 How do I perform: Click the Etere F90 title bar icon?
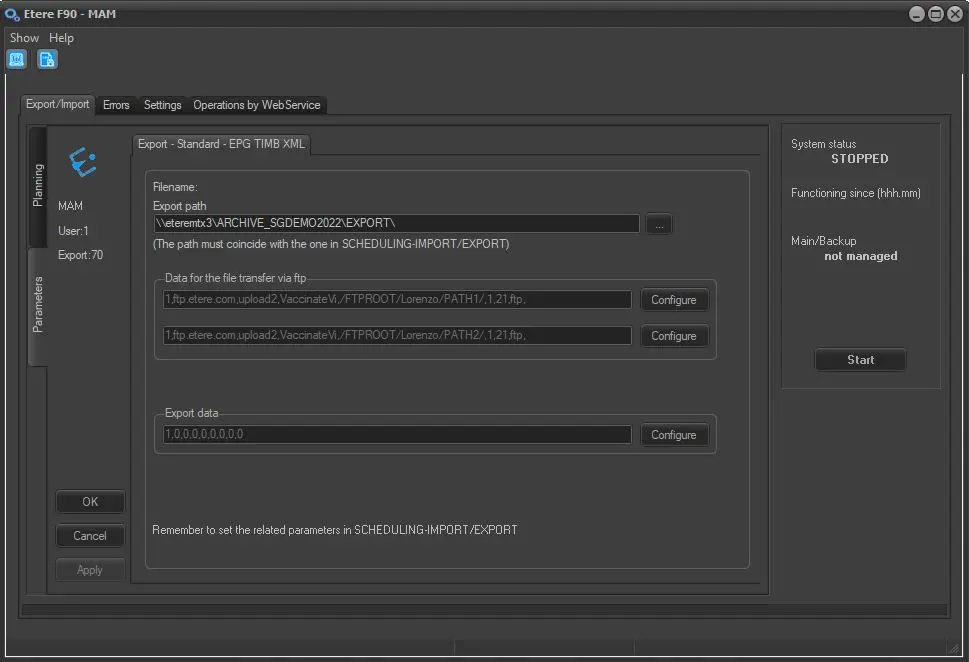pyautogui.click(x=13, y=14)
